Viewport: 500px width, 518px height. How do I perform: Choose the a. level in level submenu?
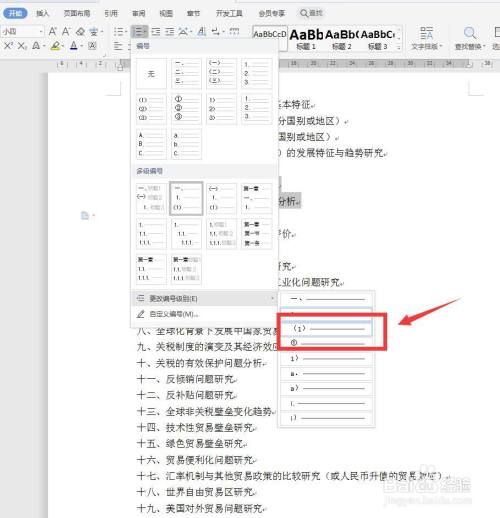(326, 374)
